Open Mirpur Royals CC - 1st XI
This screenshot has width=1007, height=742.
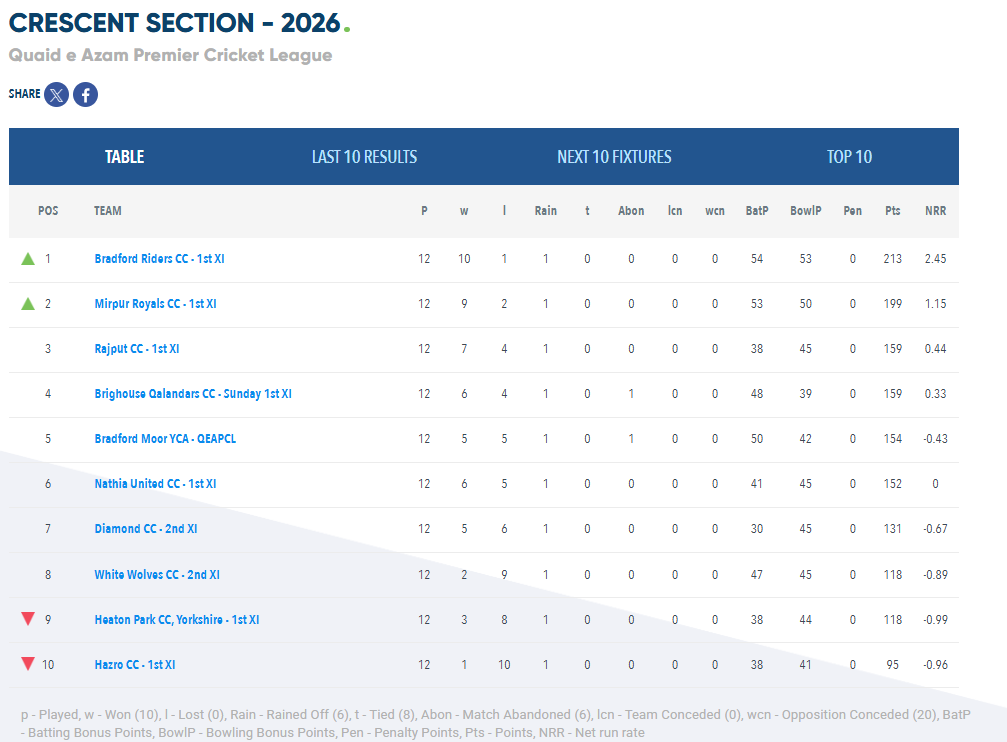[x=155, y=304]
